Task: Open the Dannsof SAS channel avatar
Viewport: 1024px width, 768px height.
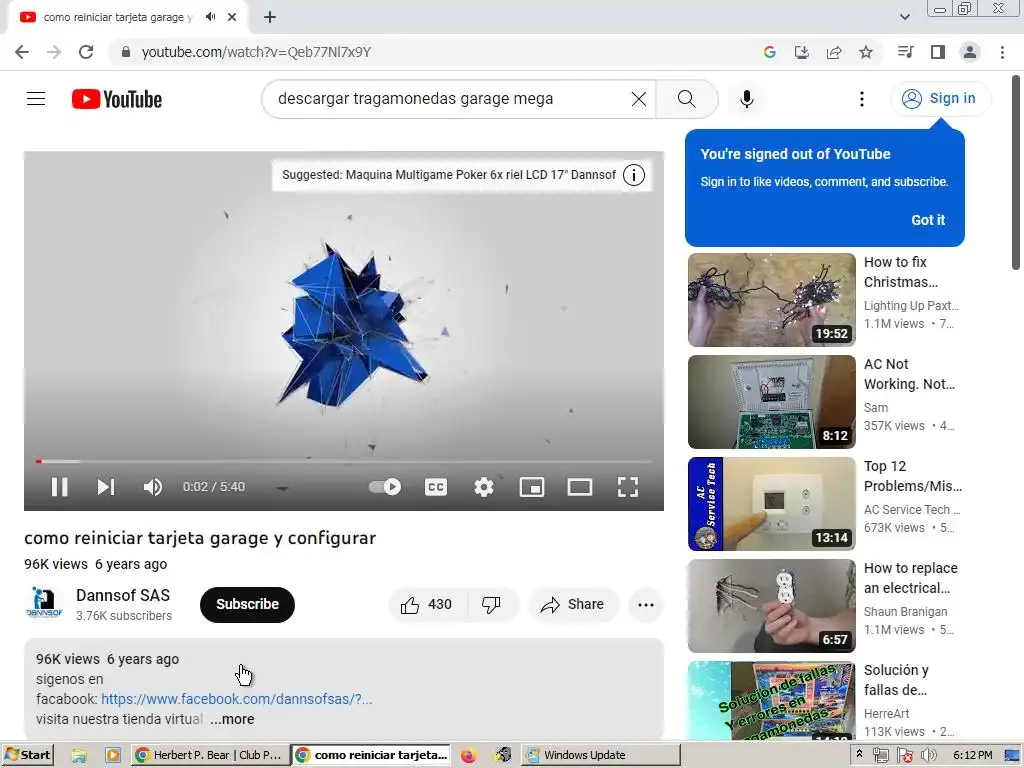Action: coord(44,604)
